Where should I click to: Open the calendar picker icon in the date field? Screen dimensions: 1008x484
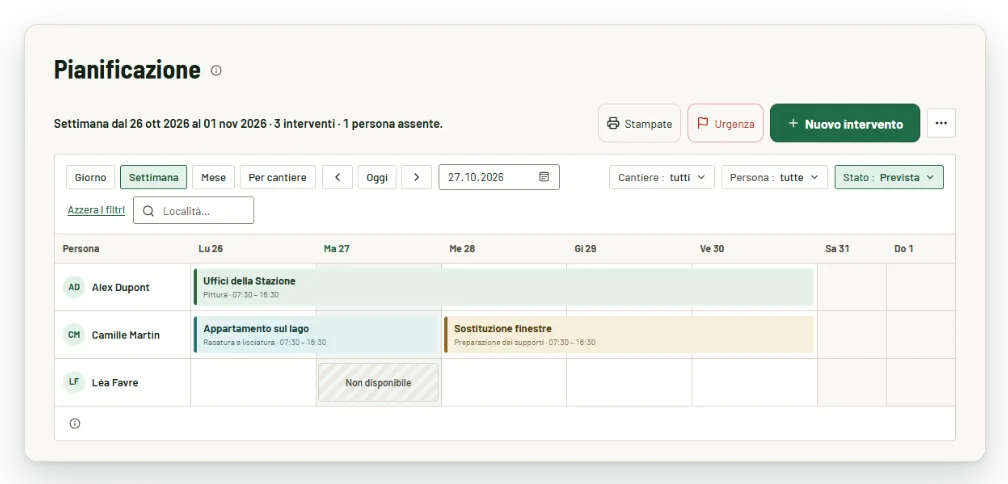click(544, 177)
